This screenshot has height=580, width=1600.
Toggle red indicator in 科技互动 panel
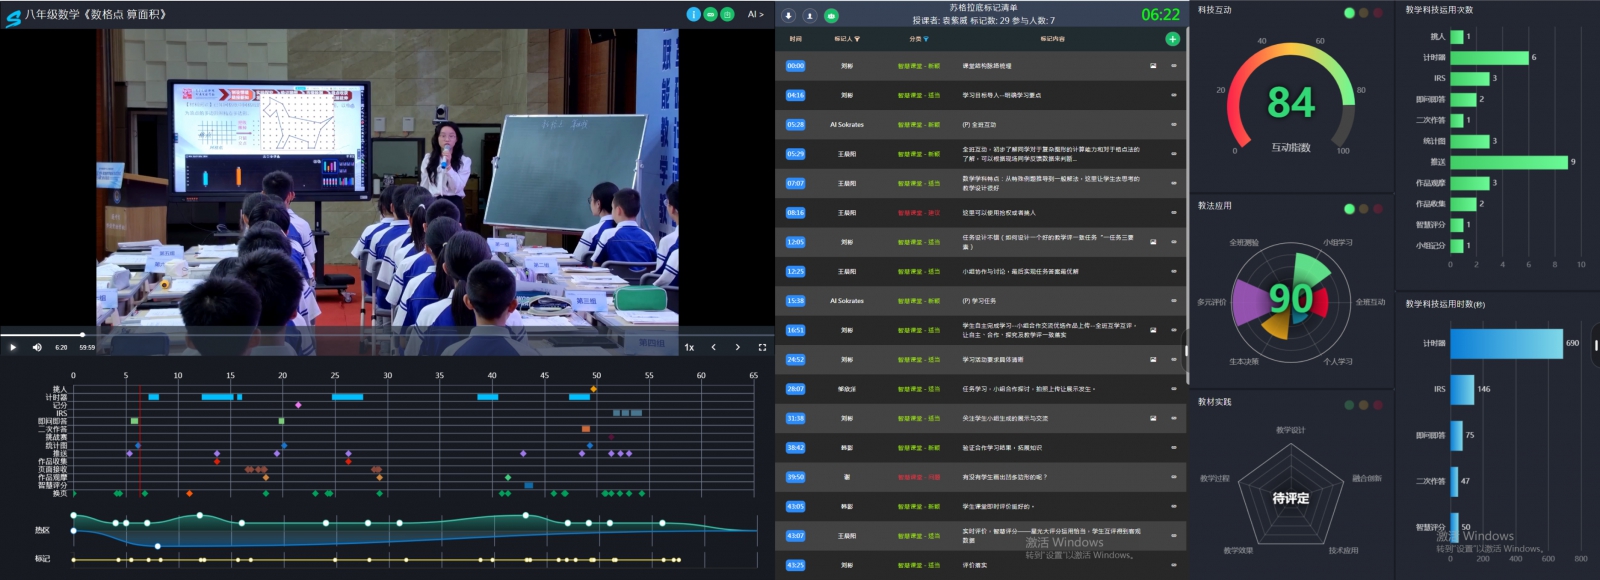click(x=1377, y=13)
